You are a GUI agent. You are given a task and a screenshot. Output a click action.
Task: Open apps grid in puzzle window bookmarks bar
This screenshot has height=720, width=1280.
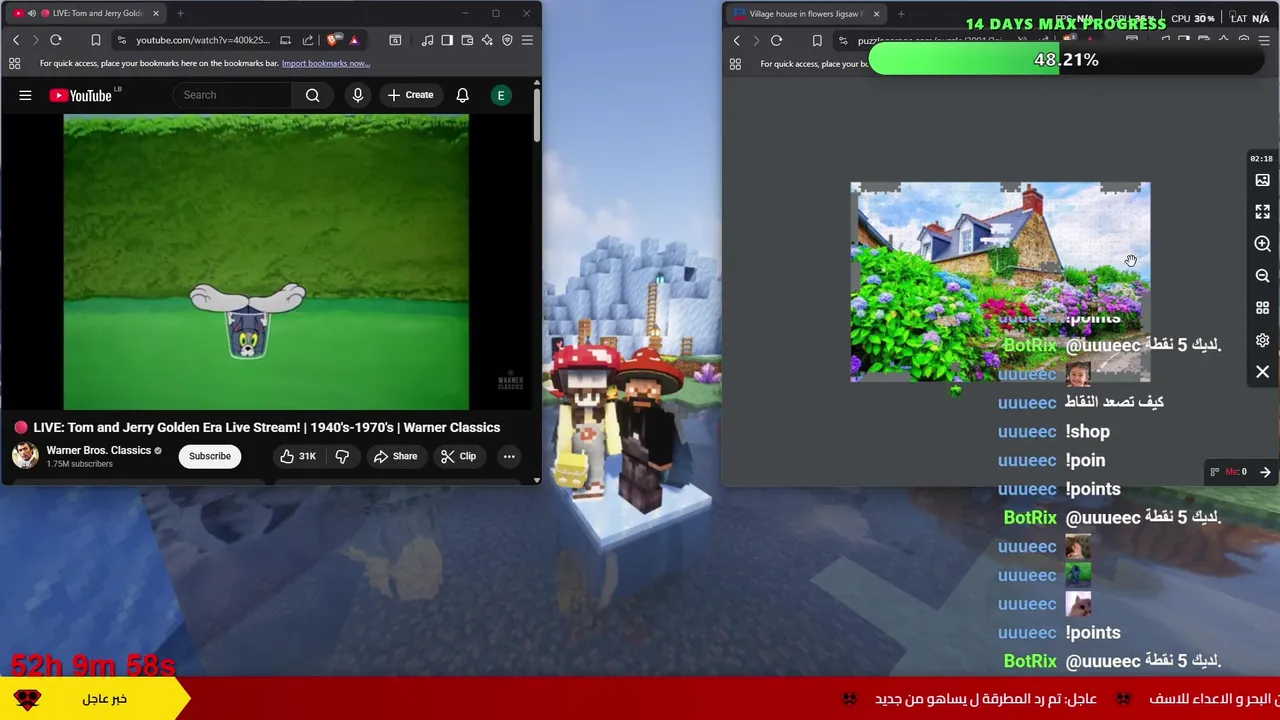tap(735, 64)
